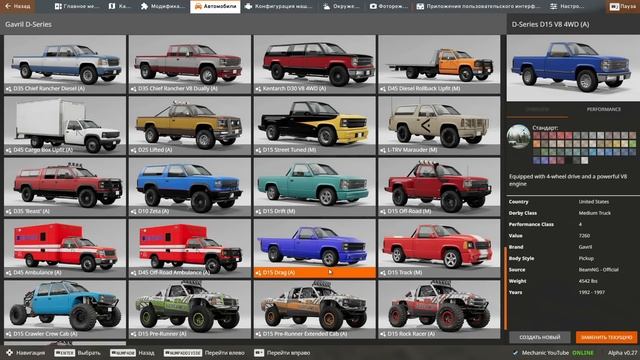Click the D-Series D15 V8 4WD preview image
Image resolution: width=640 pixels, height=360 pixels.
point(573,68)
